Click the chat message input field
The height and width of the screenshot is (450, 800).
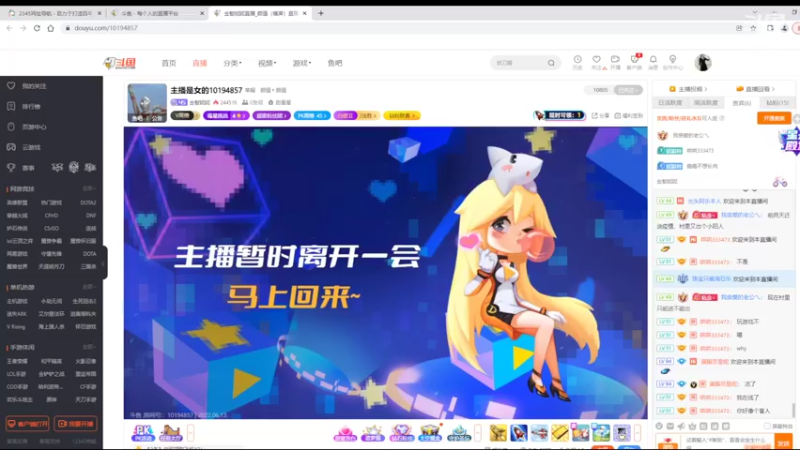point(728,440)
